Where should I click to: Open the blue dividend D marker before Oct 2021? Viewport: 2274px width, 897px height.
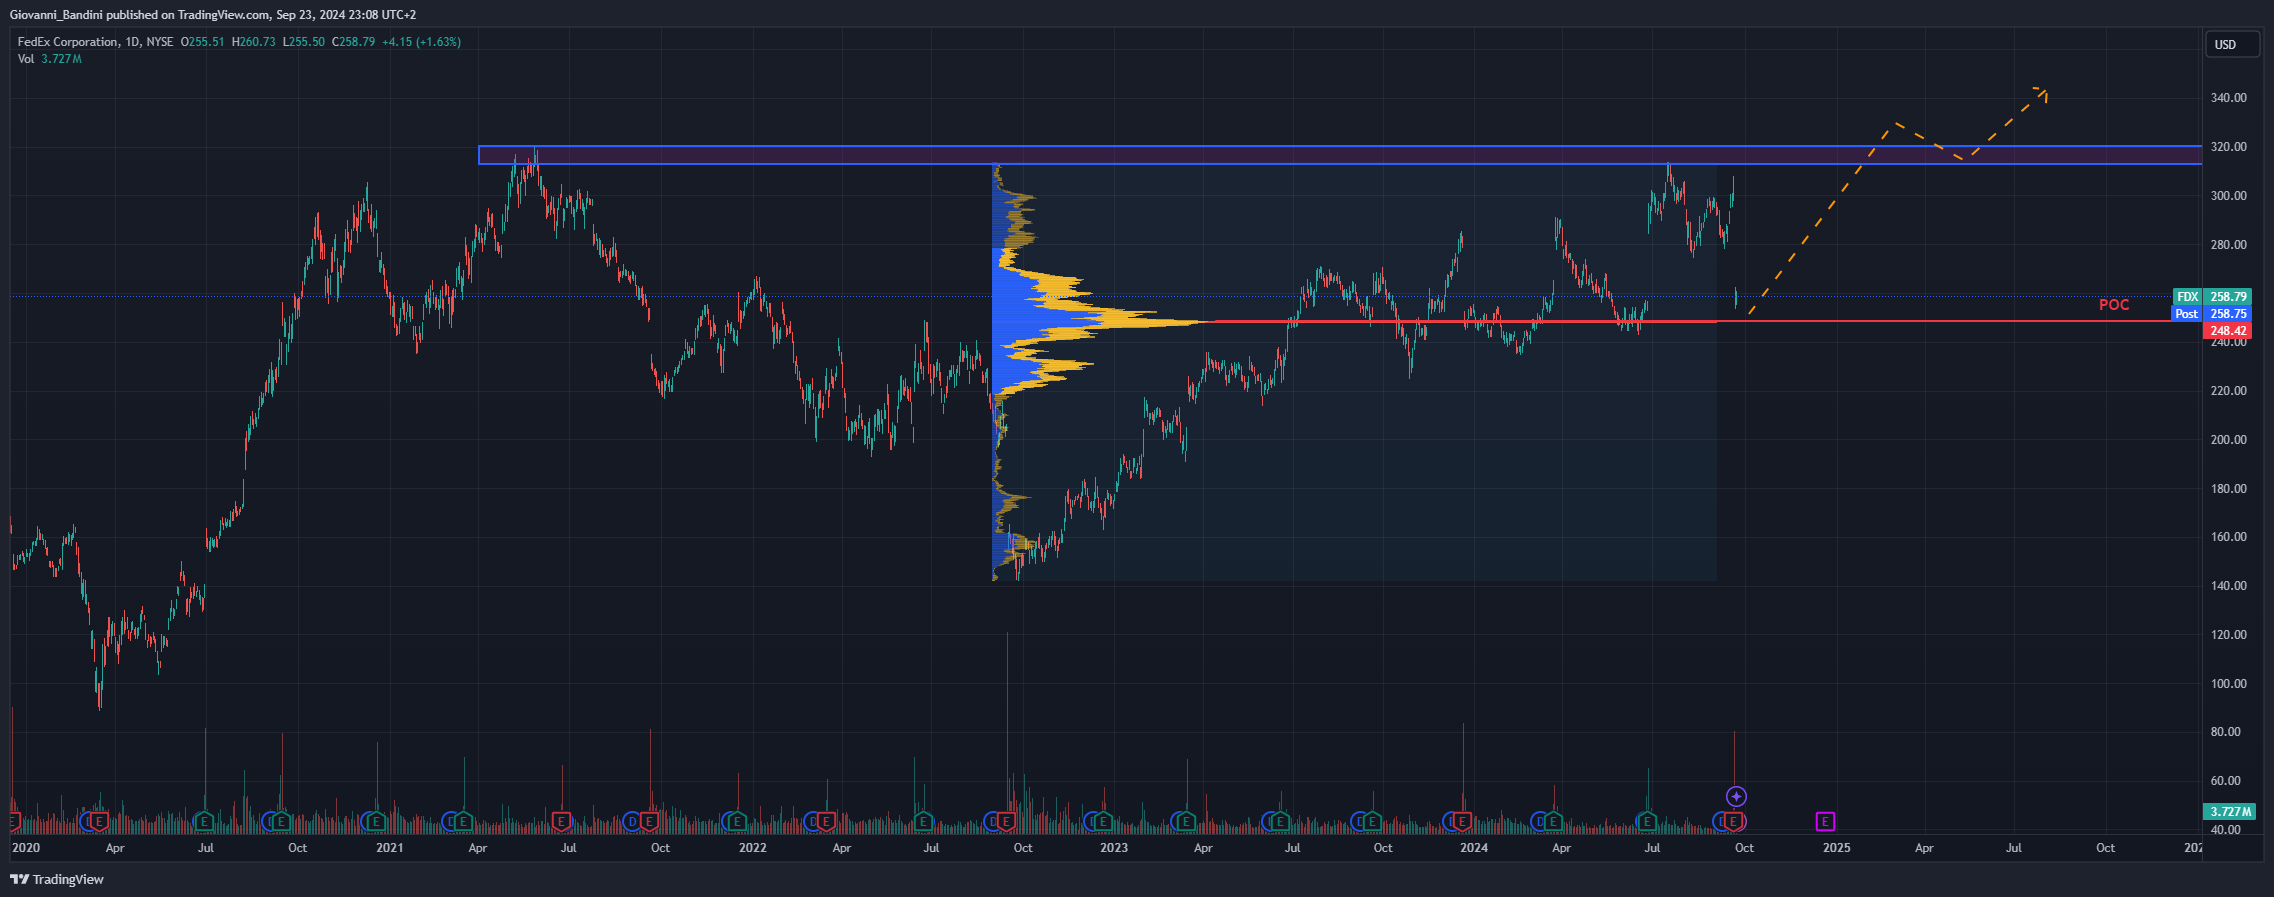pyautogui.click(x=631, y=821)
